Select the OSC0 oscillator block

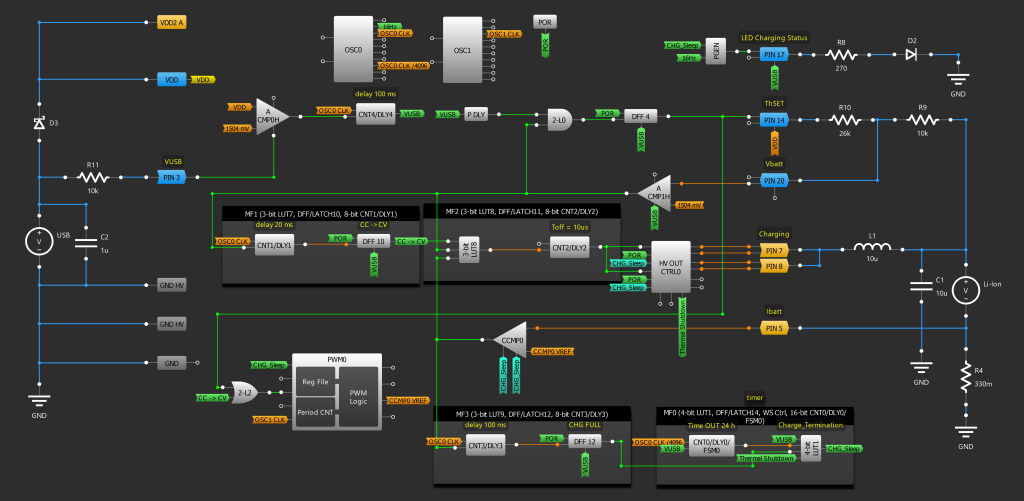point(352,50)
